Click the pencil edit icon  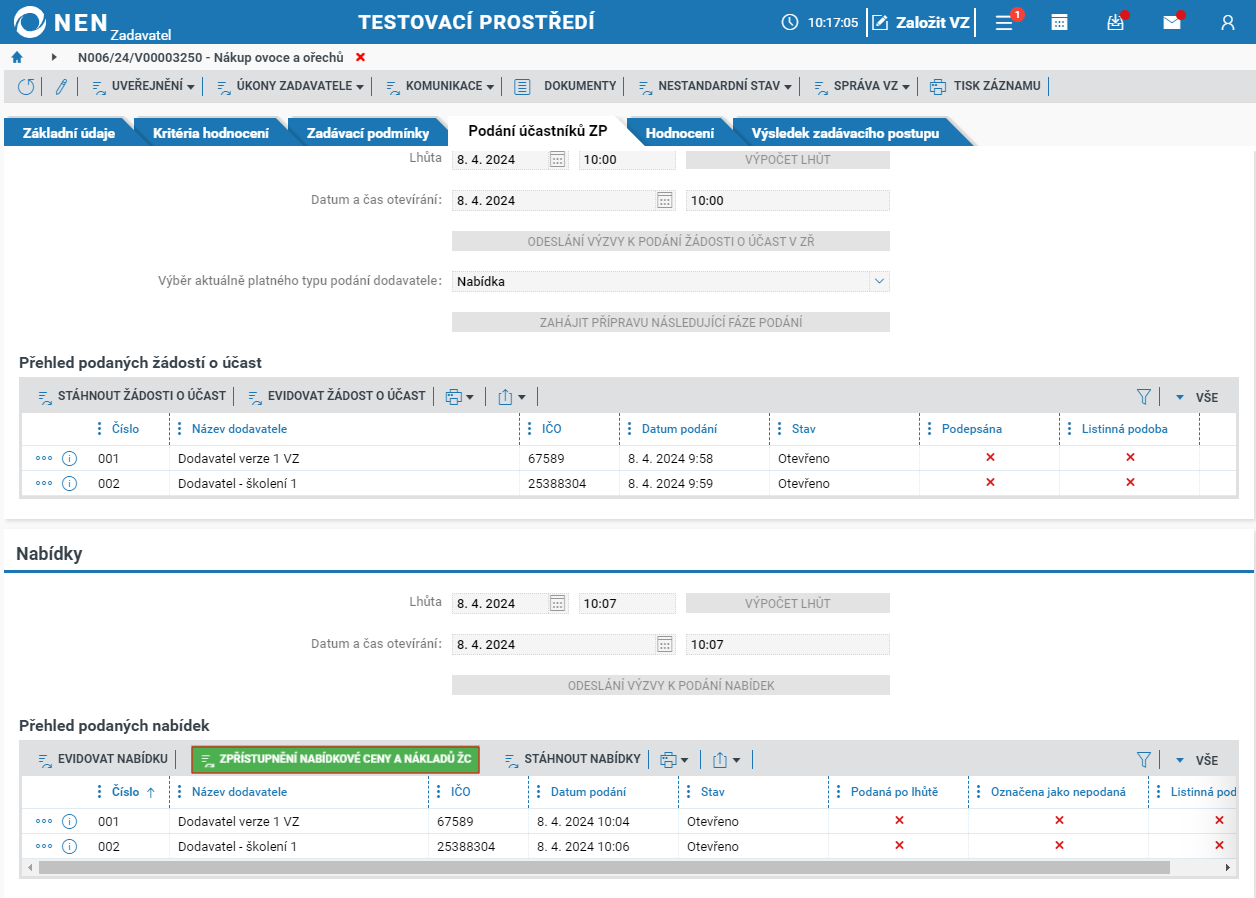pyautogui.click(x=61, y=87)
